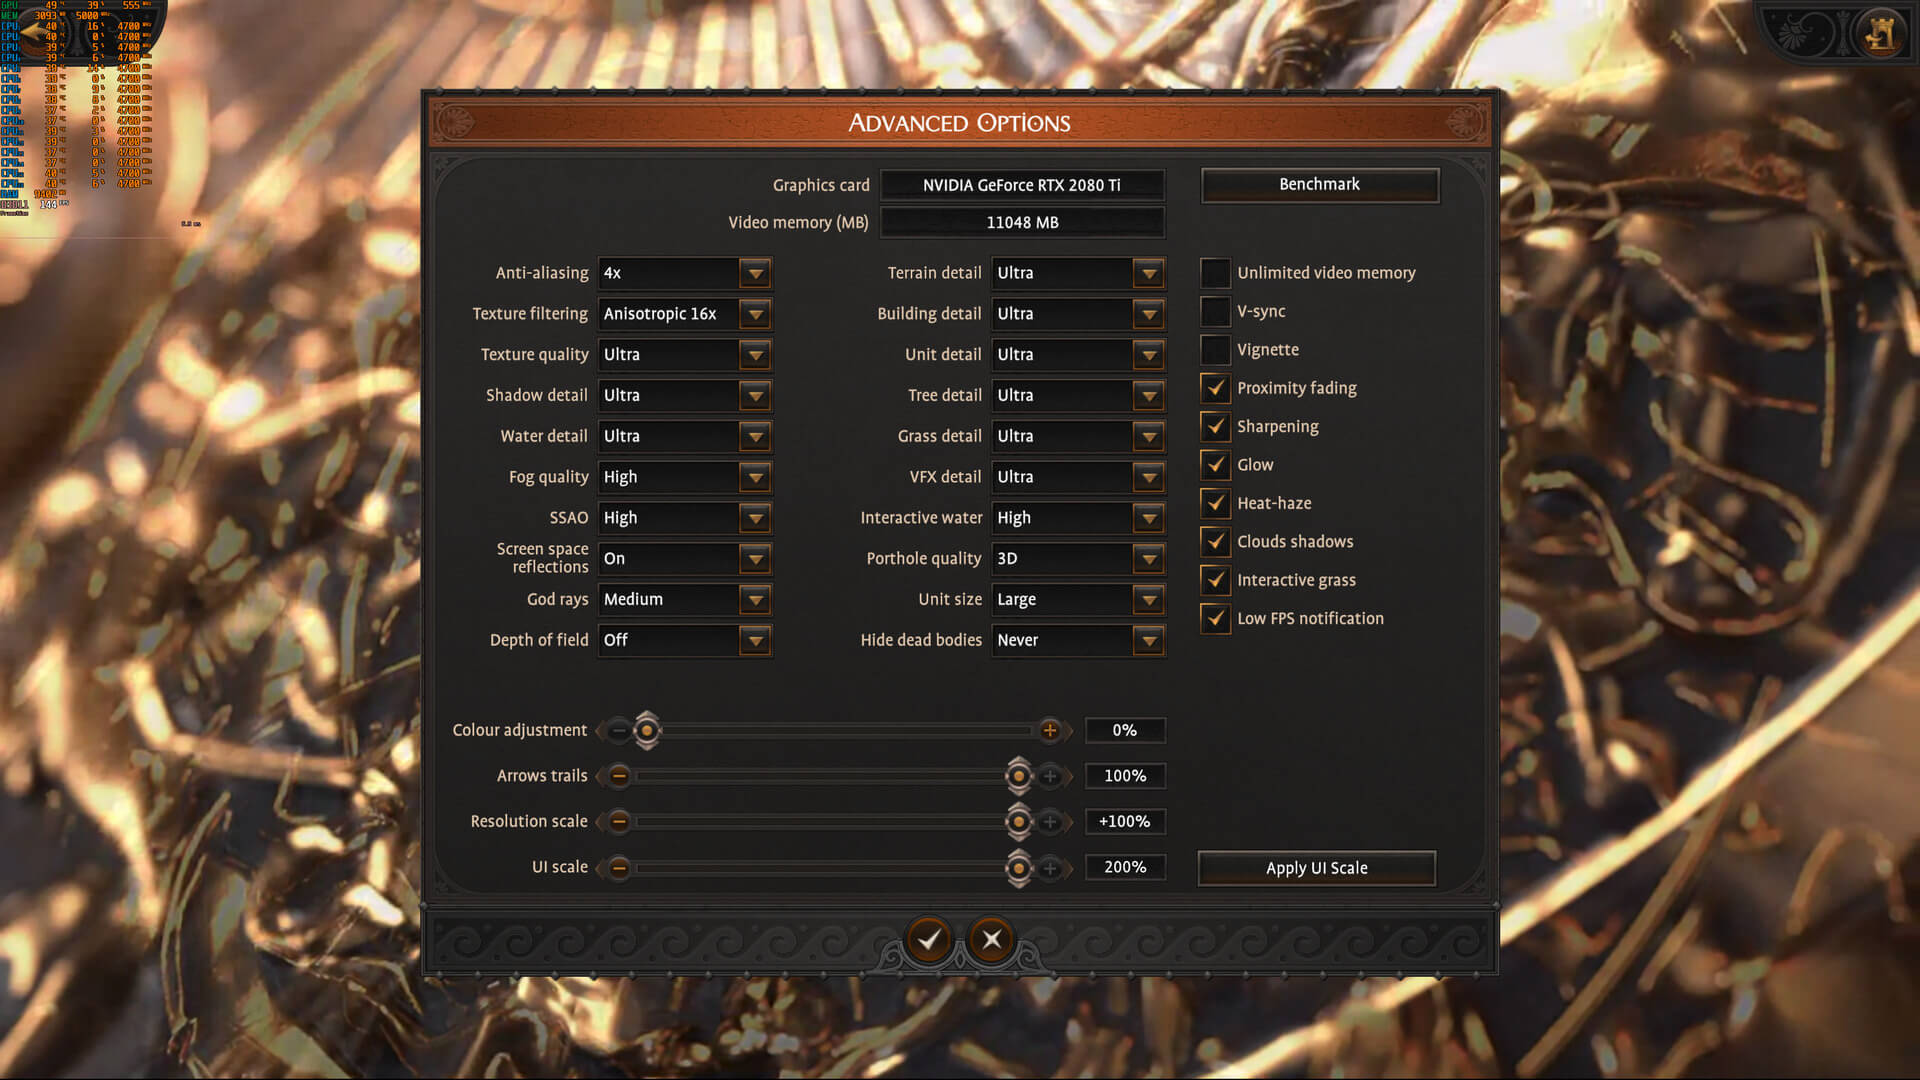
Task: Click the plus icon for Colour adjustment
Action: click(1049, 731)
